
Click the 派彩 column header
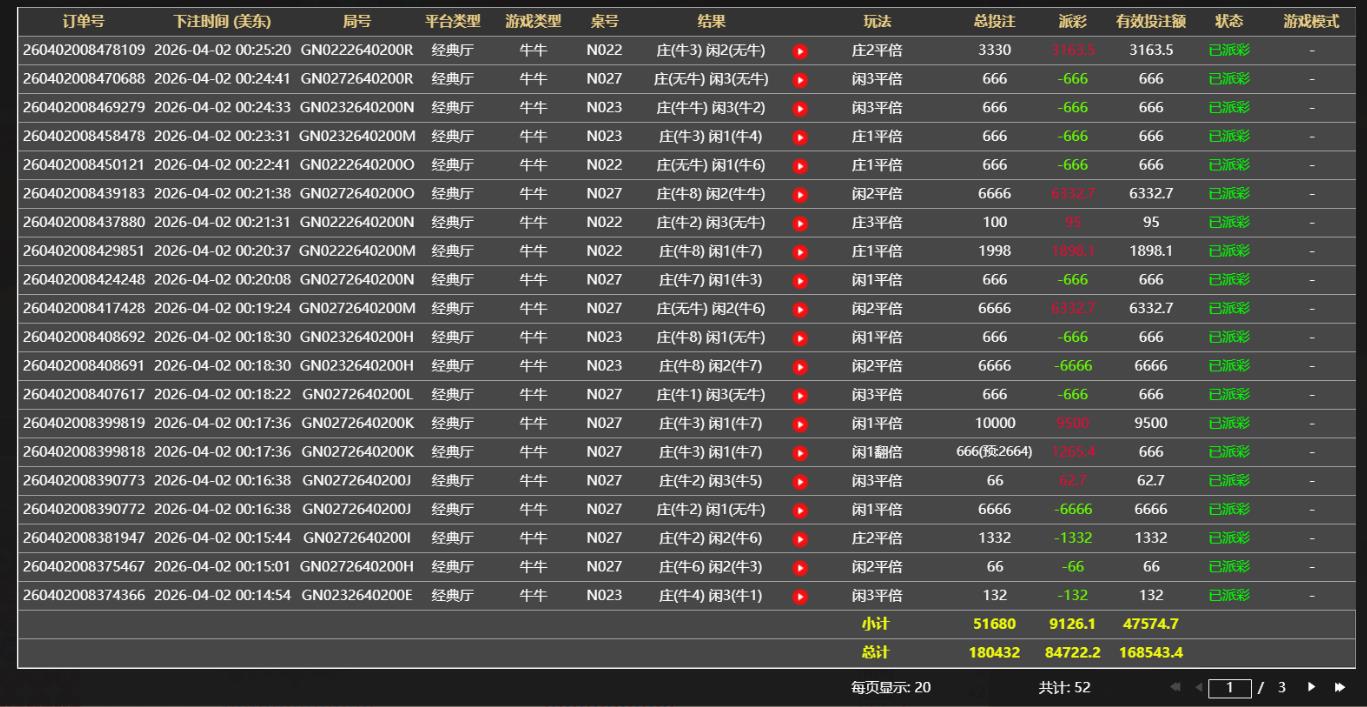click(1073, 21)
